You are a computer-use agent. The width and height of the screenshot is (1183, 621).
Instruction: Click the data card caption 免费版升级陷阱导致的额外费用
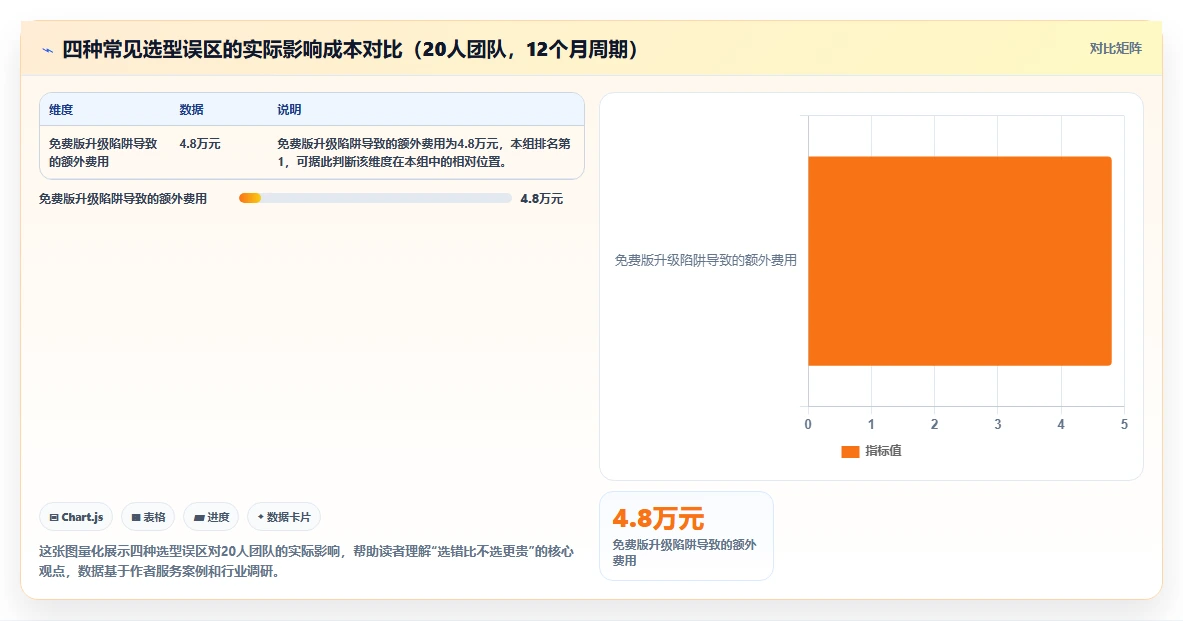[x=684, y=552]
